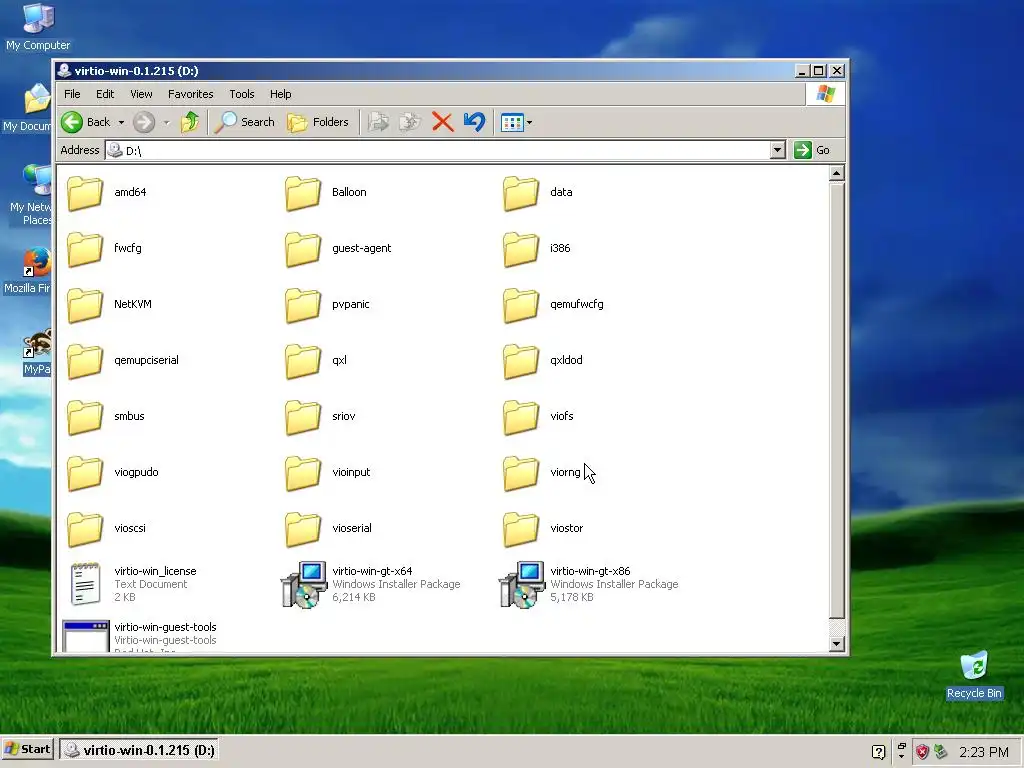Select the pvpanic folder icon
The image size is (1024, 768).
click(x=303, y=305)
